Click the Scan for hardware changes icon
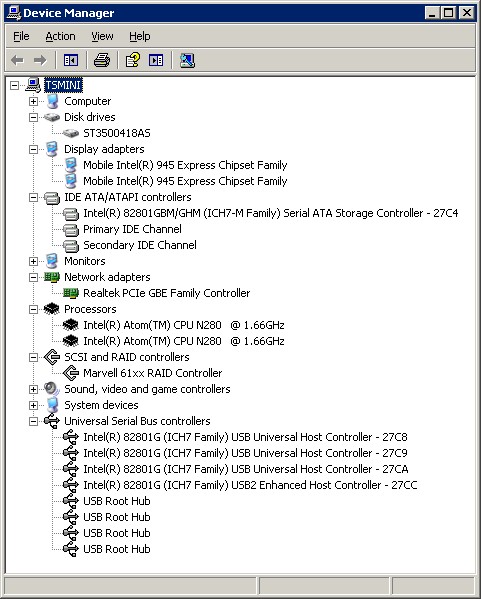The image size is (481, 599). 187,60
